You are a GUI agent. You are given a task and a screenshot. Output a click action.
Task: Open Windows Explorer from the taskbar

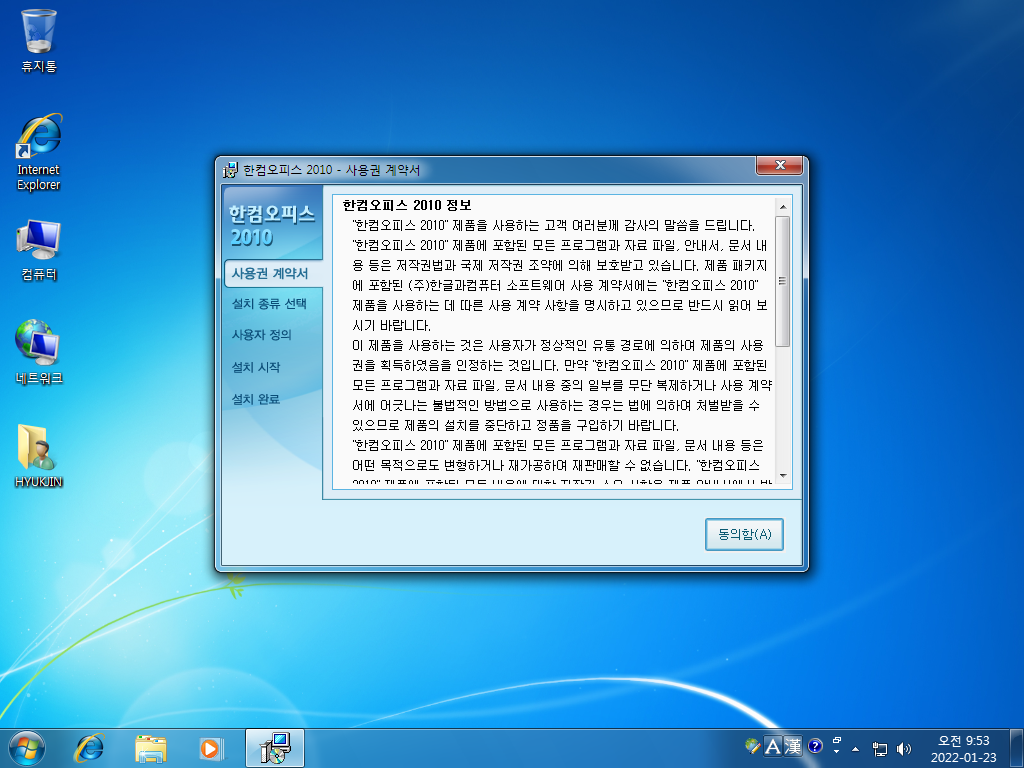[x=150, y=748]
